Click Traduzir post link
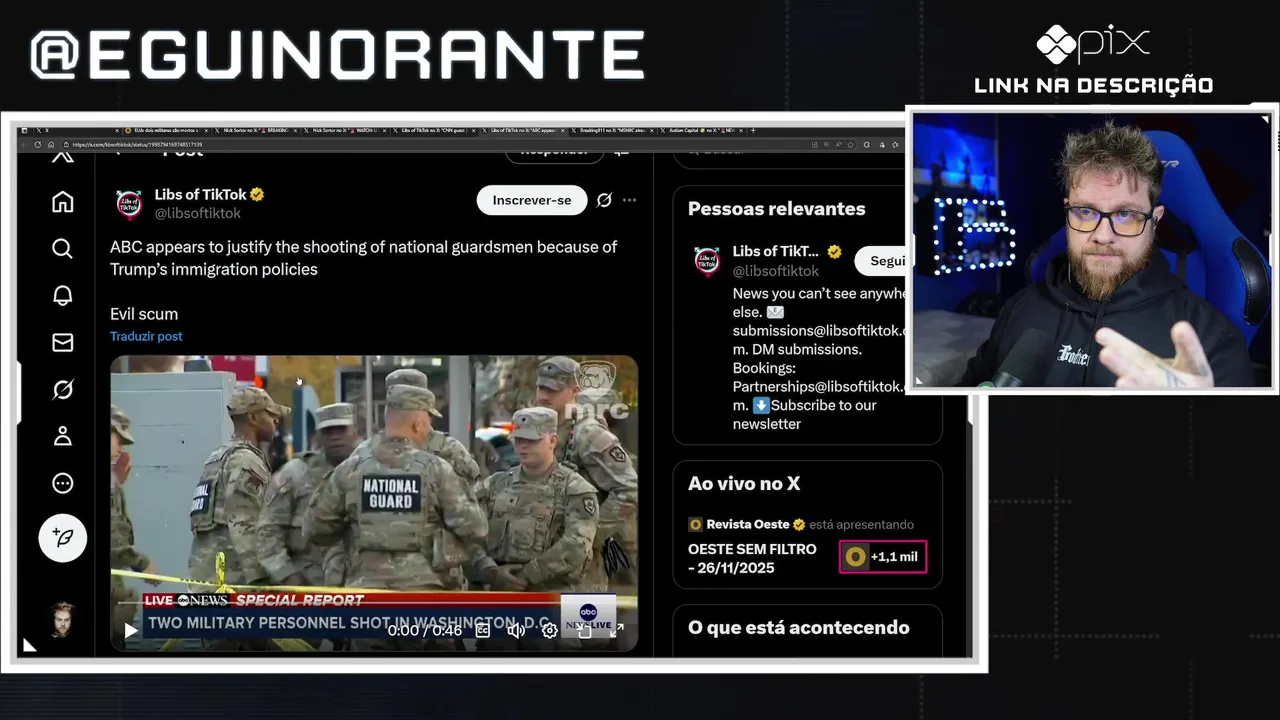This screenshot has width=1280, height=720. click(146, 336)
